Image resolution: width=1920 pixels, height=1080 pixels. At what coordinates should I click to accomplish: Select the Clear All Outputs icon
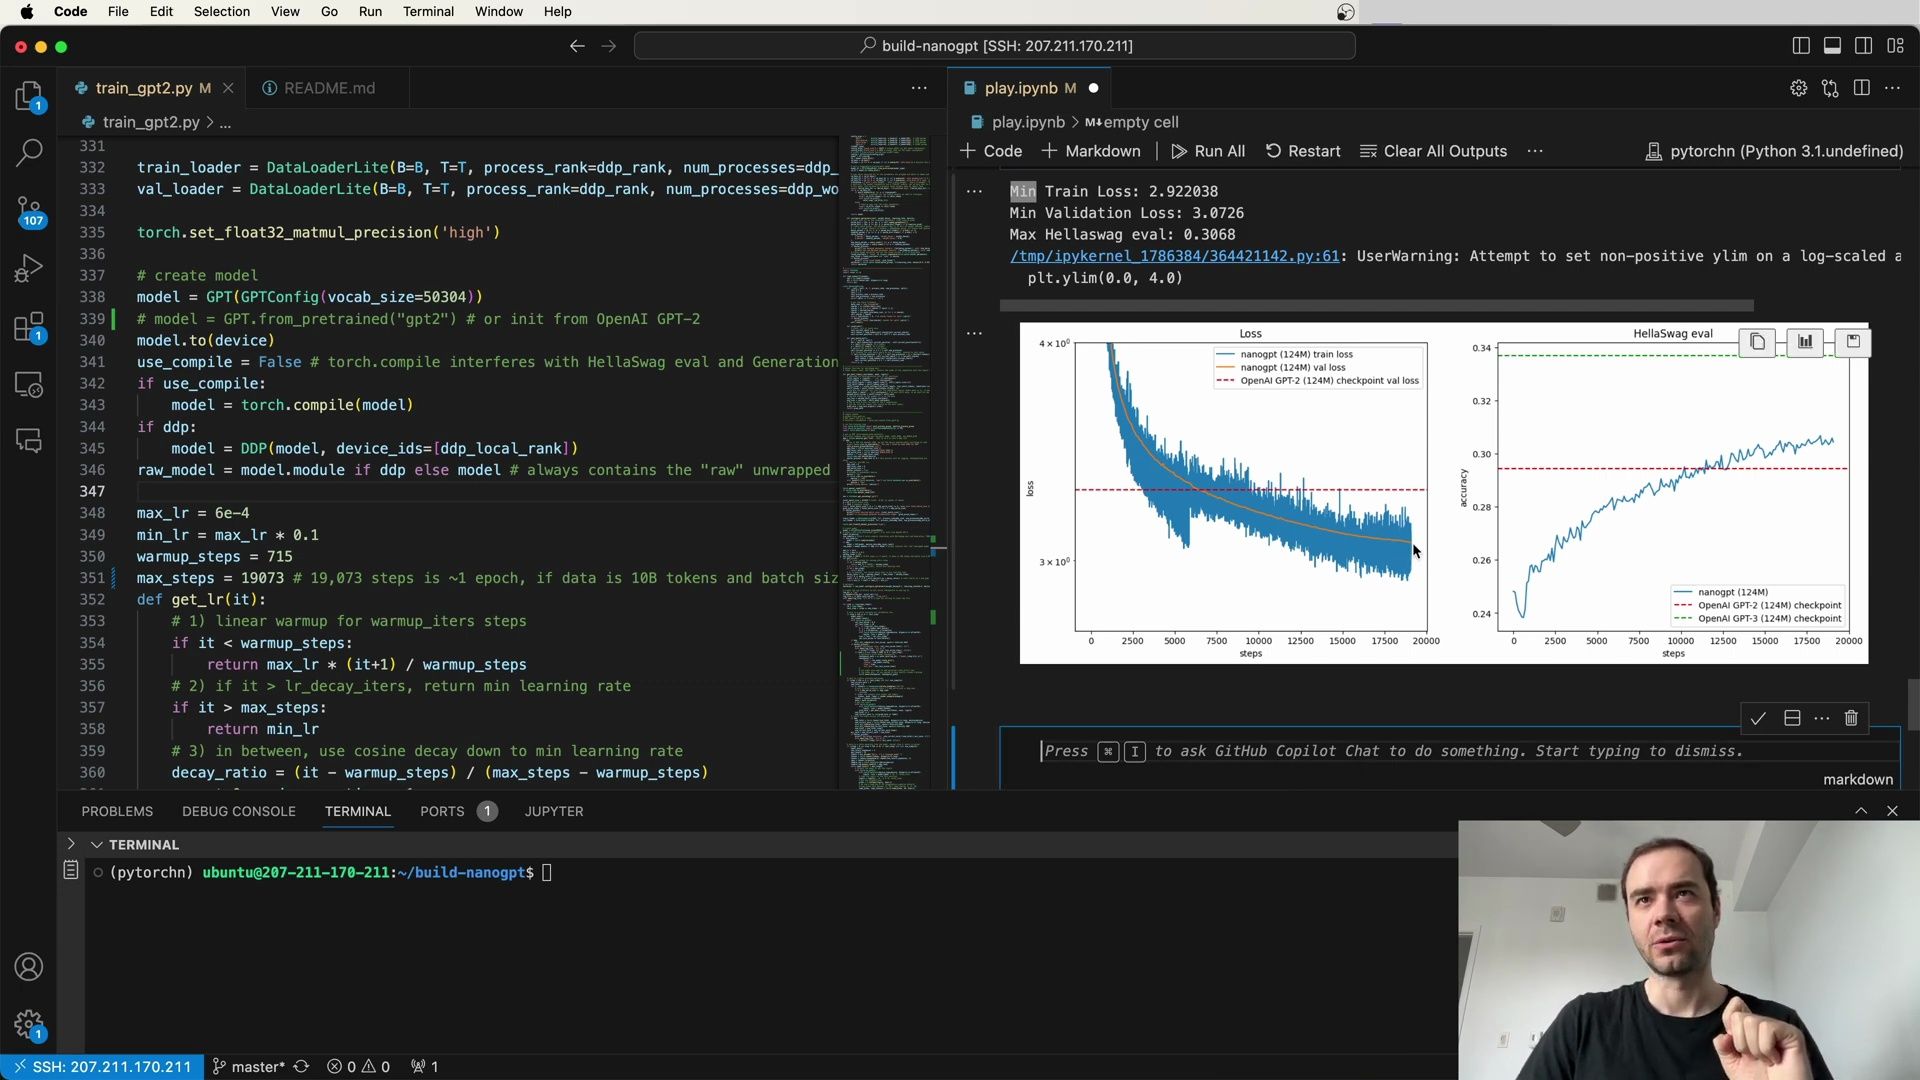[1370, 150]
